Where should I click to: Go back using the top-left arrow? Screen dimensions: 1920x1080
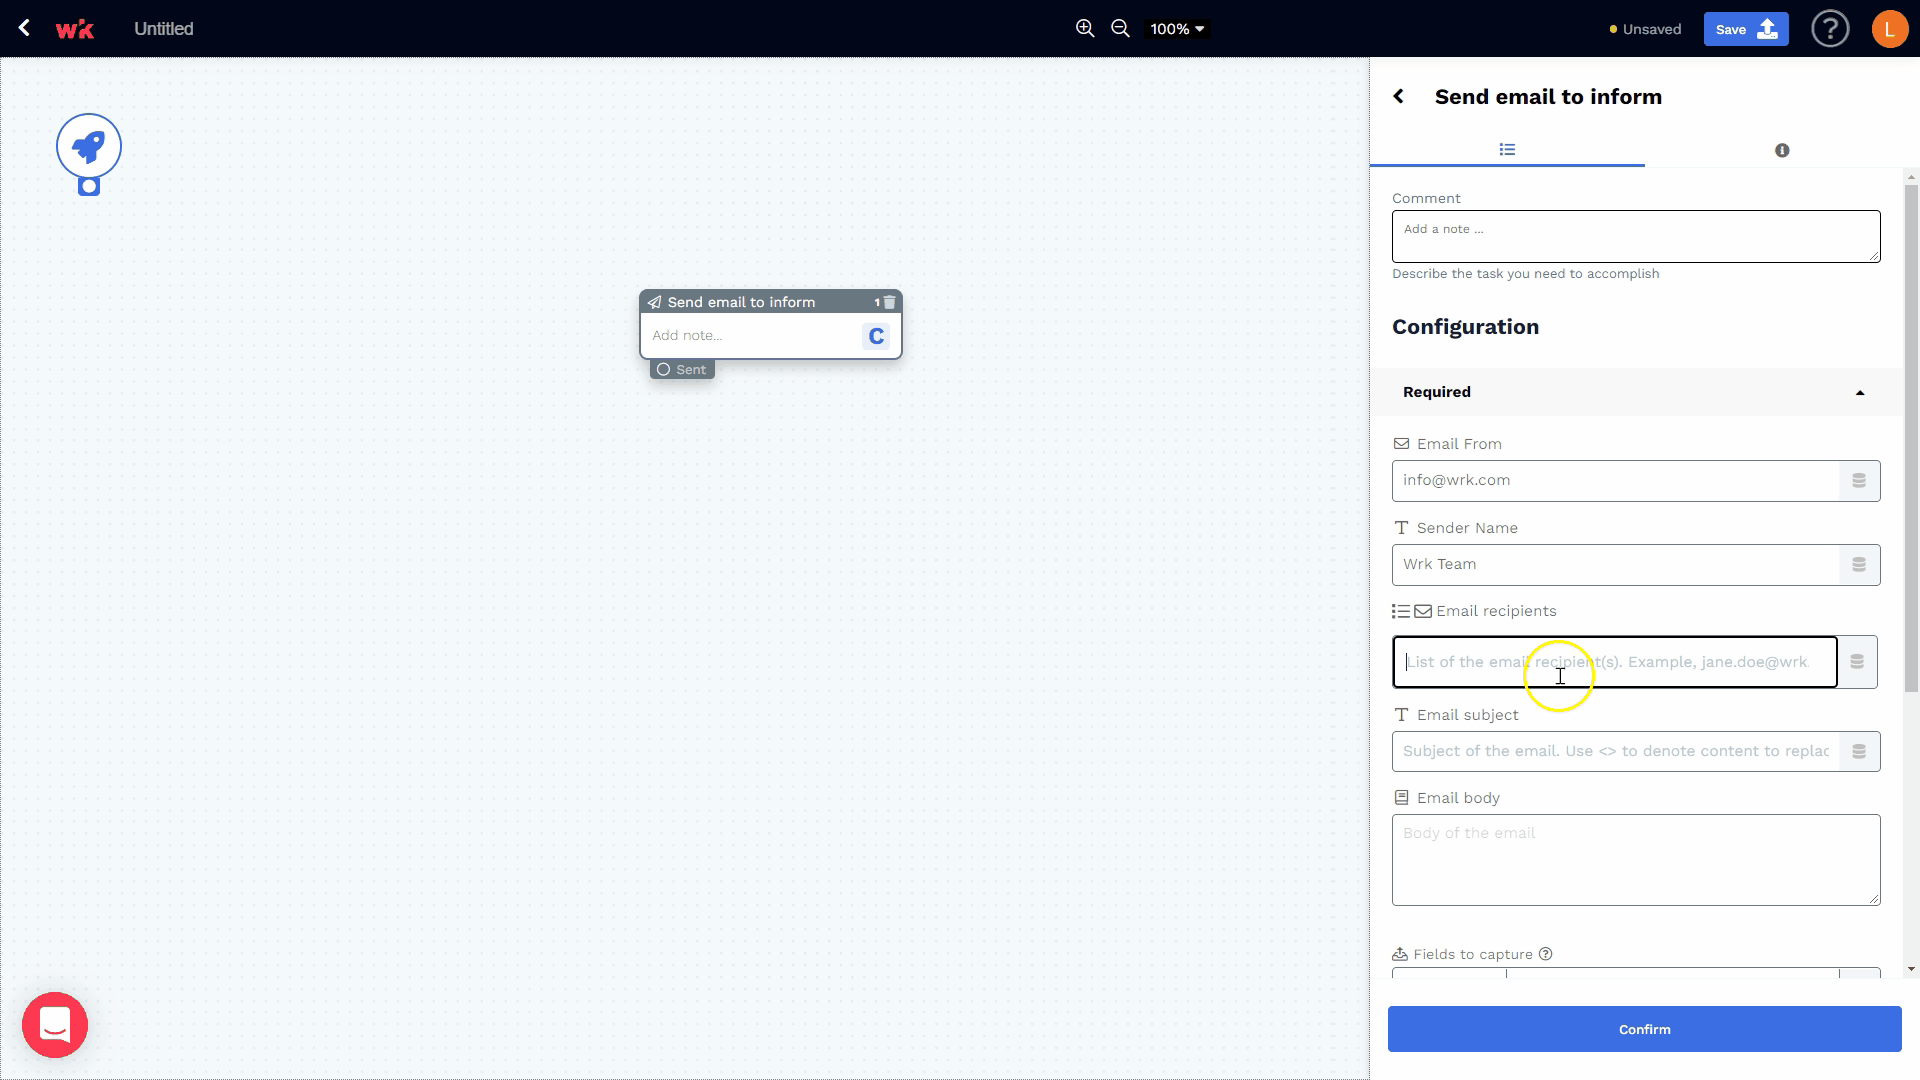point(24,28)
